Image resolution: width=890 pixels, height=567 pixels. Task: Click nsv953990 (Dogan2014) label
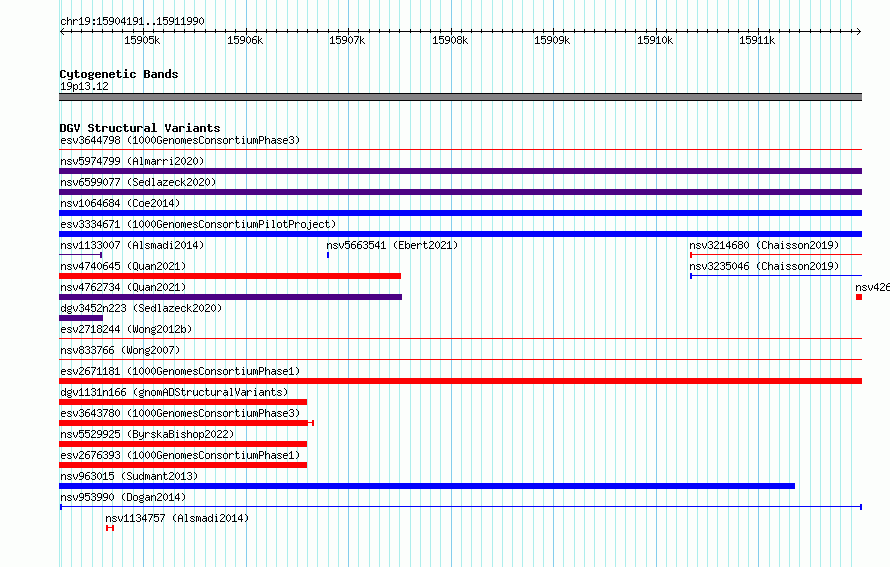point(123,497)
